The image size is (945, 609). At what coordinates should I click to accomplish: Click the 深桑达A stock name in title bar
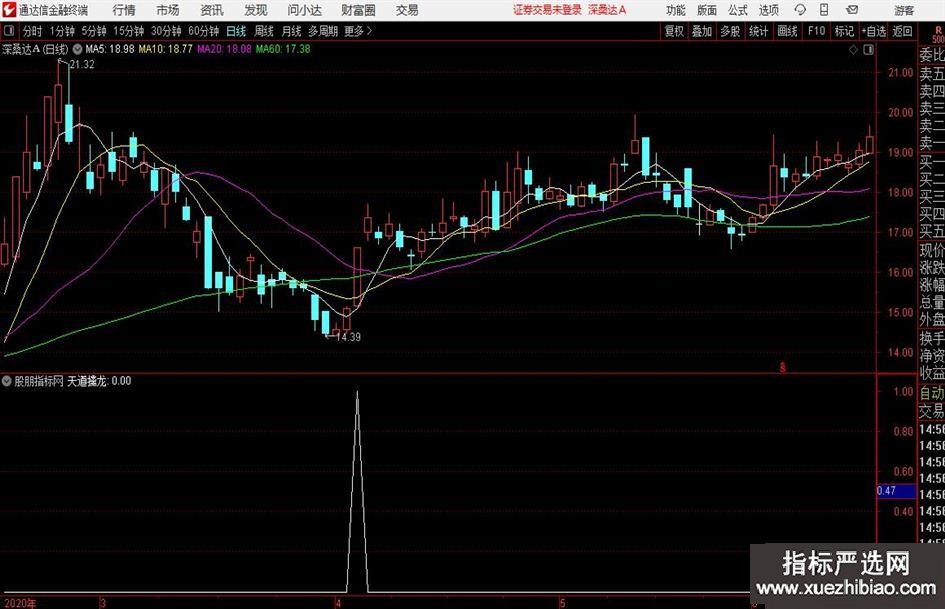tap(607, 10)
